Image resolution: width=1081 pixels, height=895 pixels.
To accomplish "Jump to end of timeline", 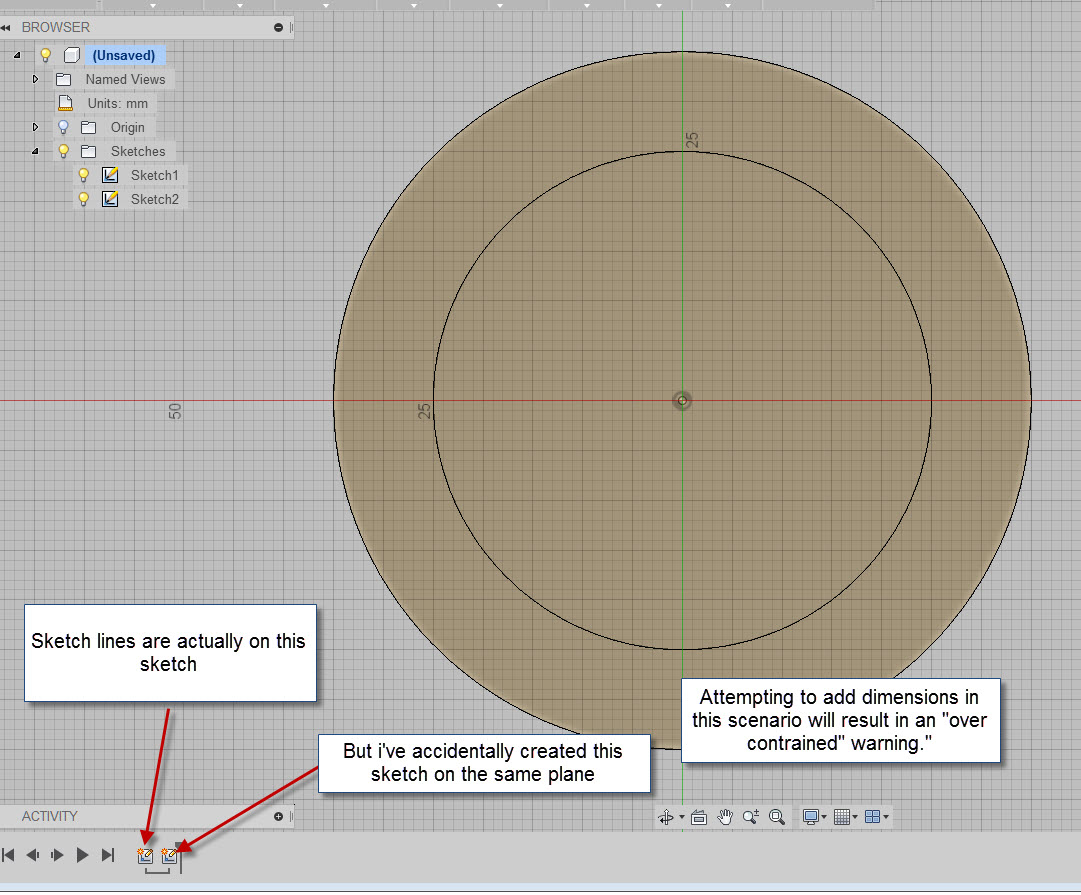I will 108,856.
